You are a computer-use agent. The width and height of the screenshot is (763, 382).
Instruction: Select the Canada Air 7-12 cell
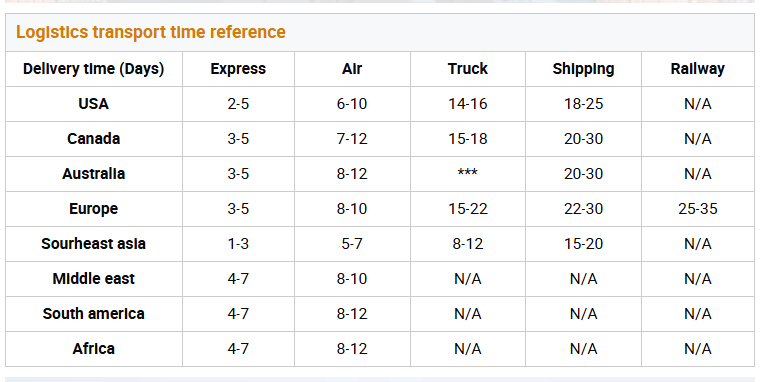tap(352, 139)
